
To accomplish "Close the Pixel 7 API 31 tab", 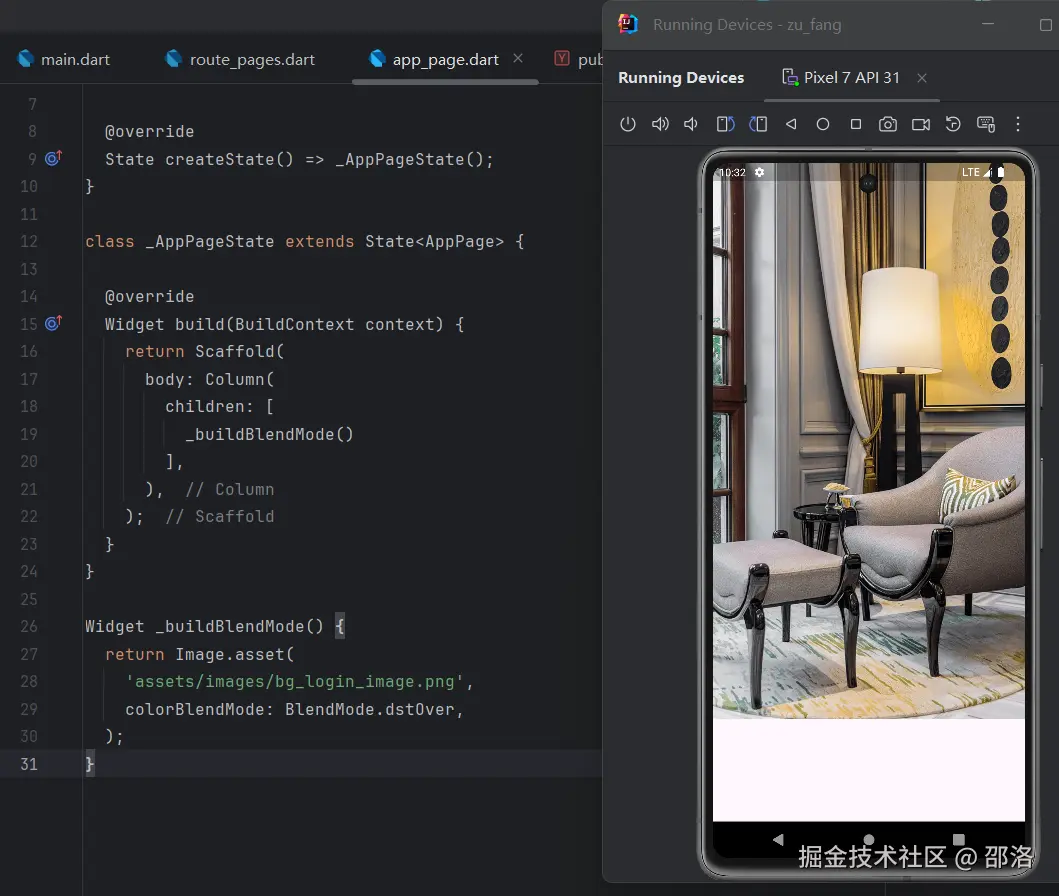I will click(922, 78).
